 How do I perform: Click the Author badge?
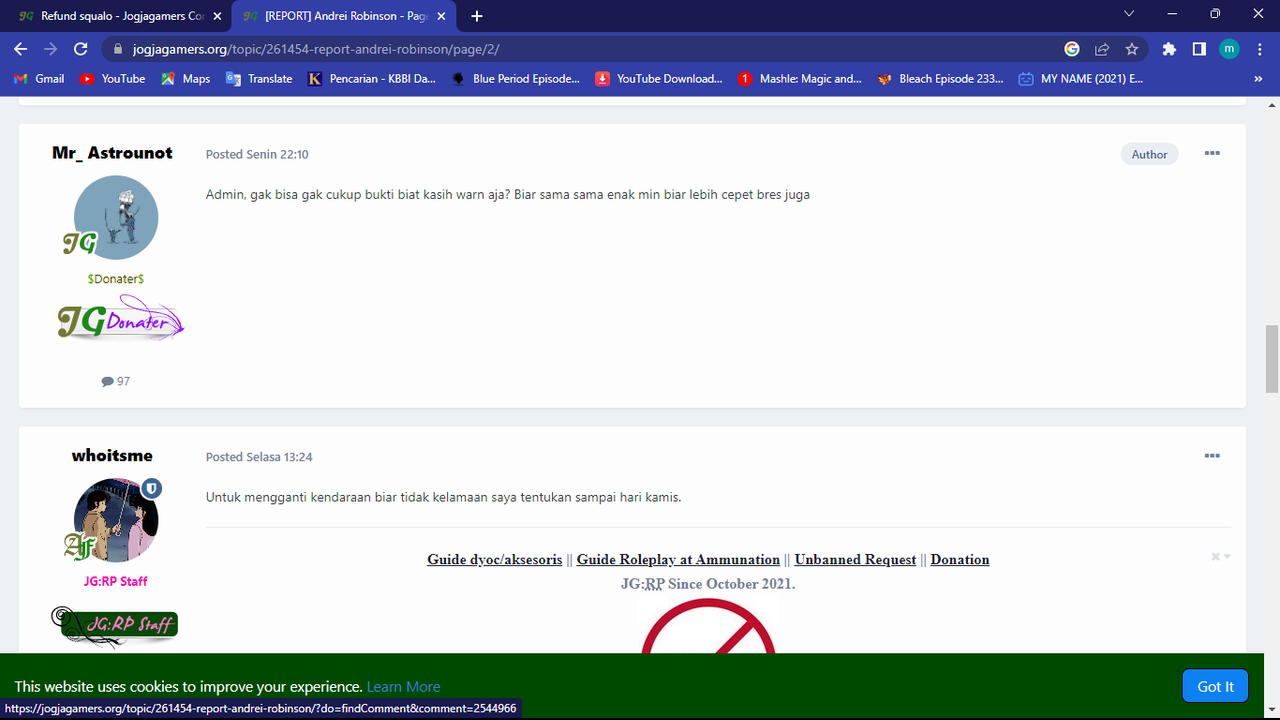click(1149, 154)
